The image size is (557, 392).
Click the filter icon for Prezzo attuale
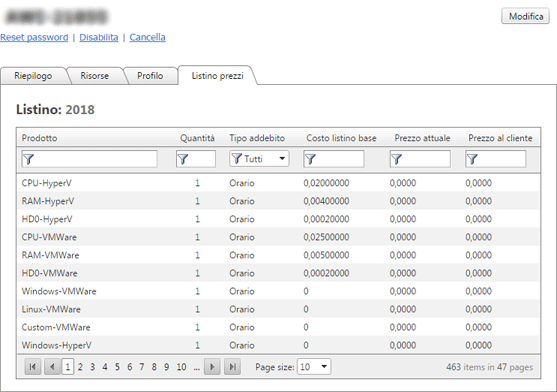click(x=397, y=159)
